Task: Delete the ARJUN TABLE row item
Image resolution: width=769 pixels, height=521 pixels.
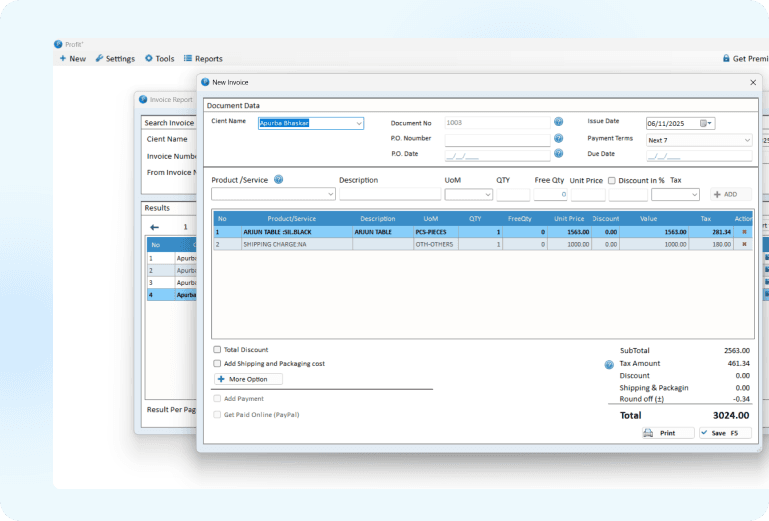Action: tap(744, 232)
